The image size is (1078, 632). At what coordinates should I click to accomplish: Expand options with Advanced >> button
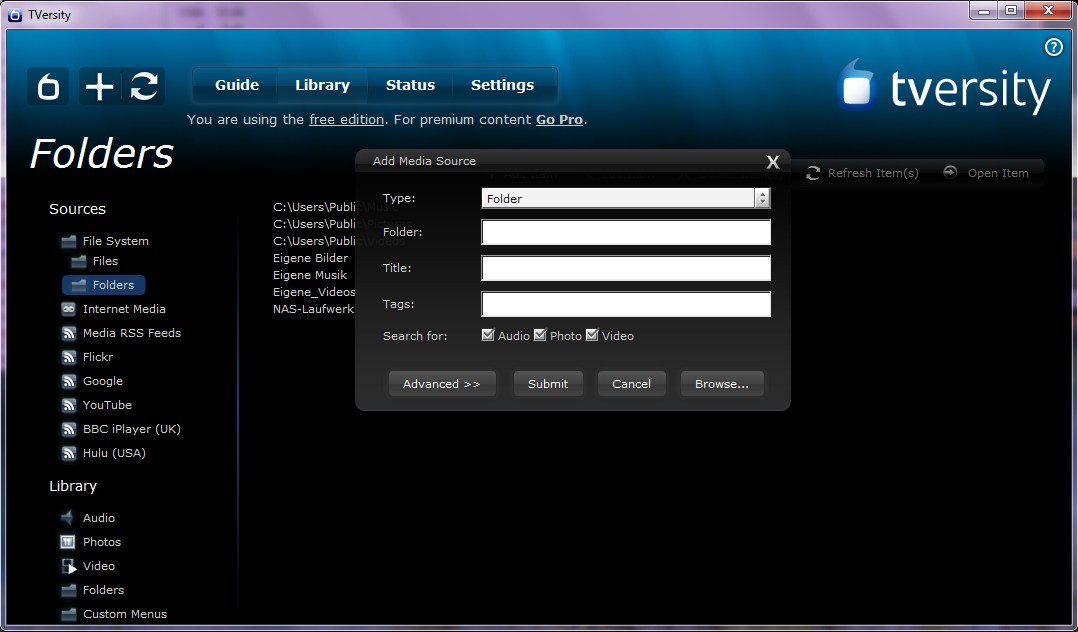pyautogui.click(x=442, y=384)
